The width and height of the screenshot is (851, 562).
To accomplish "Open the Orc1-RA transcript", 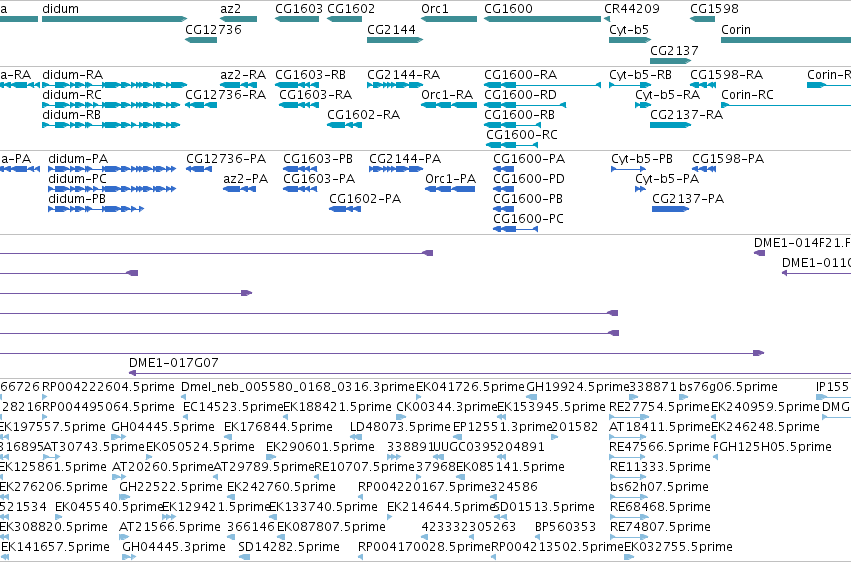I will (x=449, y=105).
